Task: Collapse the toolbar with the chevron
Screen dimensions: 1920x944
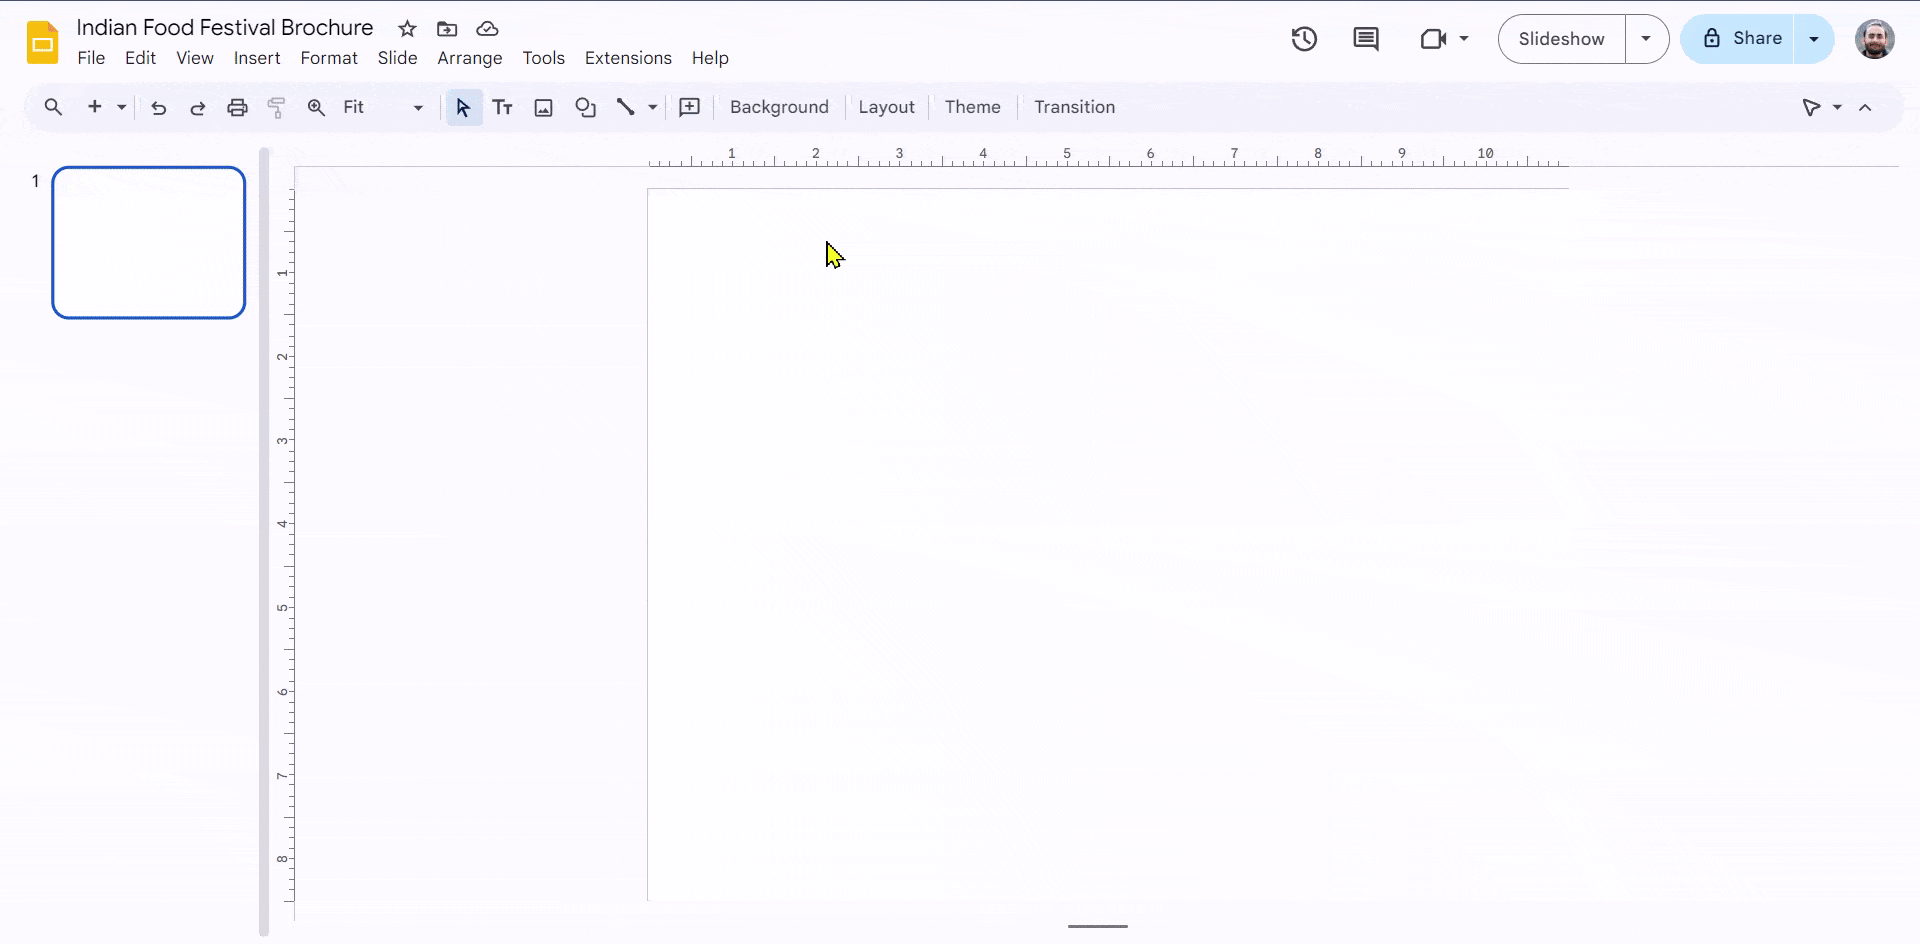Action: (1865, 107)
